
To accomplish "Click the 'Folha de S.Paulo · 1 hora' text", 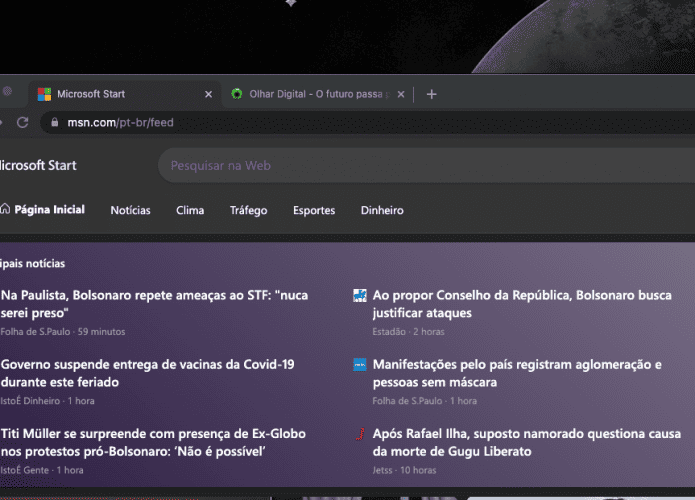I will coord(425,401).
